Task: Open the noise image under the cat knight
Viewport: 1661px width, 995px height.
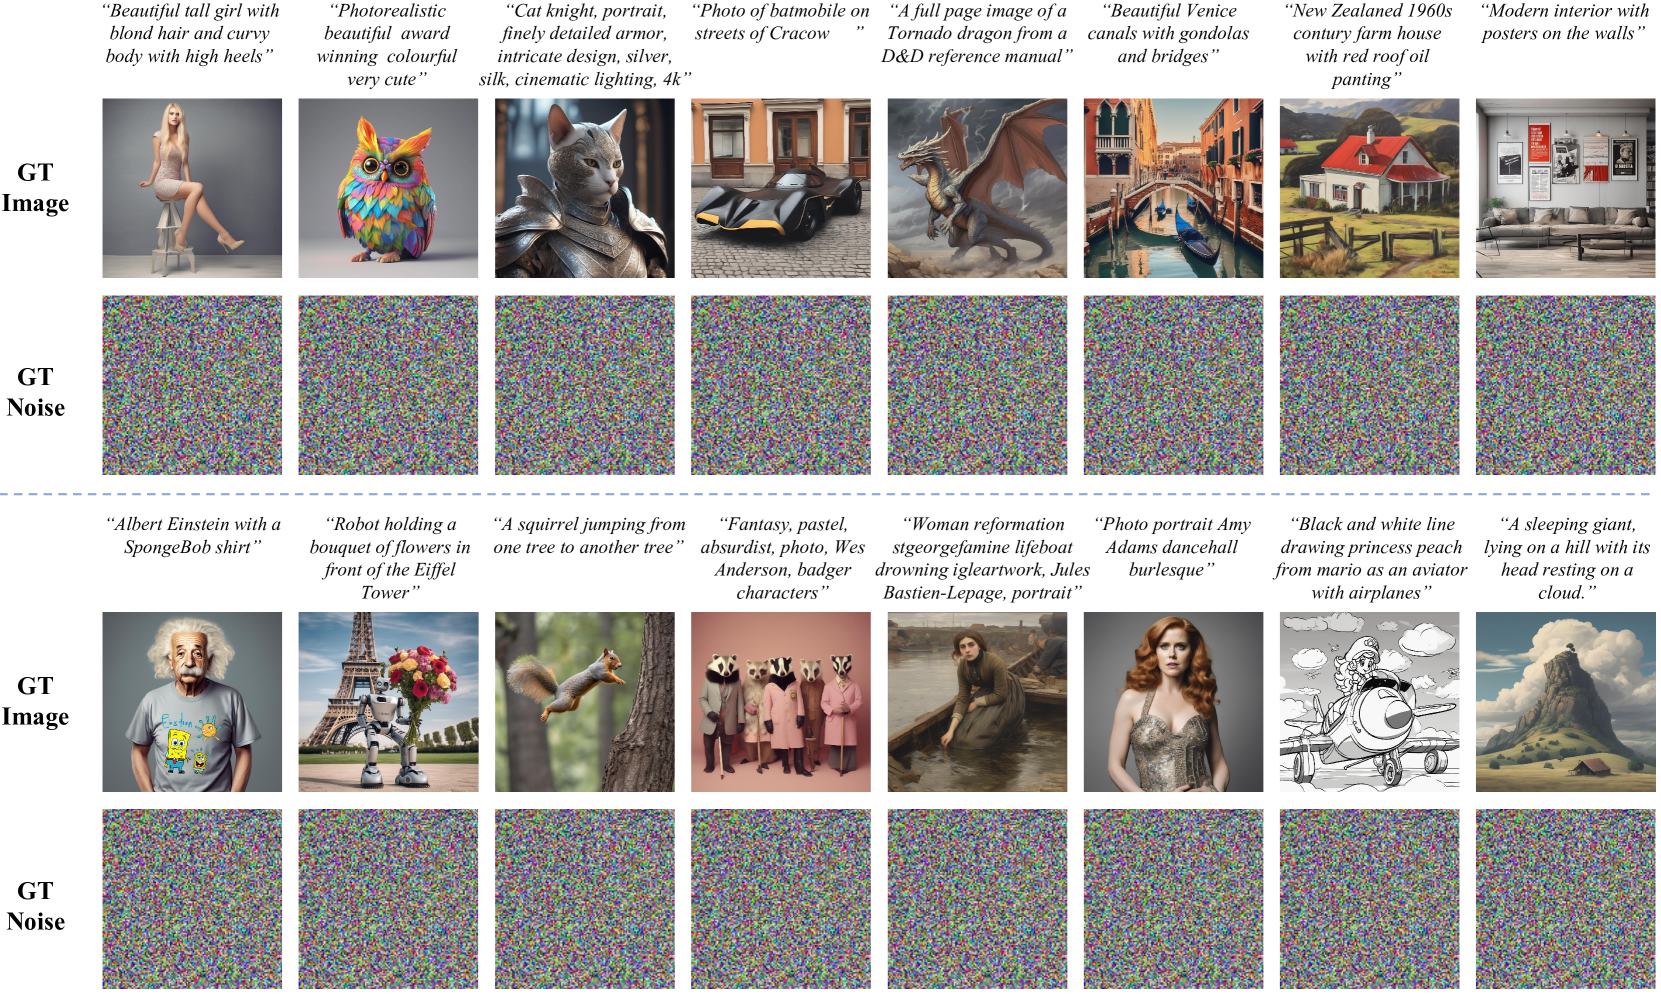Action: click(585, 385)
